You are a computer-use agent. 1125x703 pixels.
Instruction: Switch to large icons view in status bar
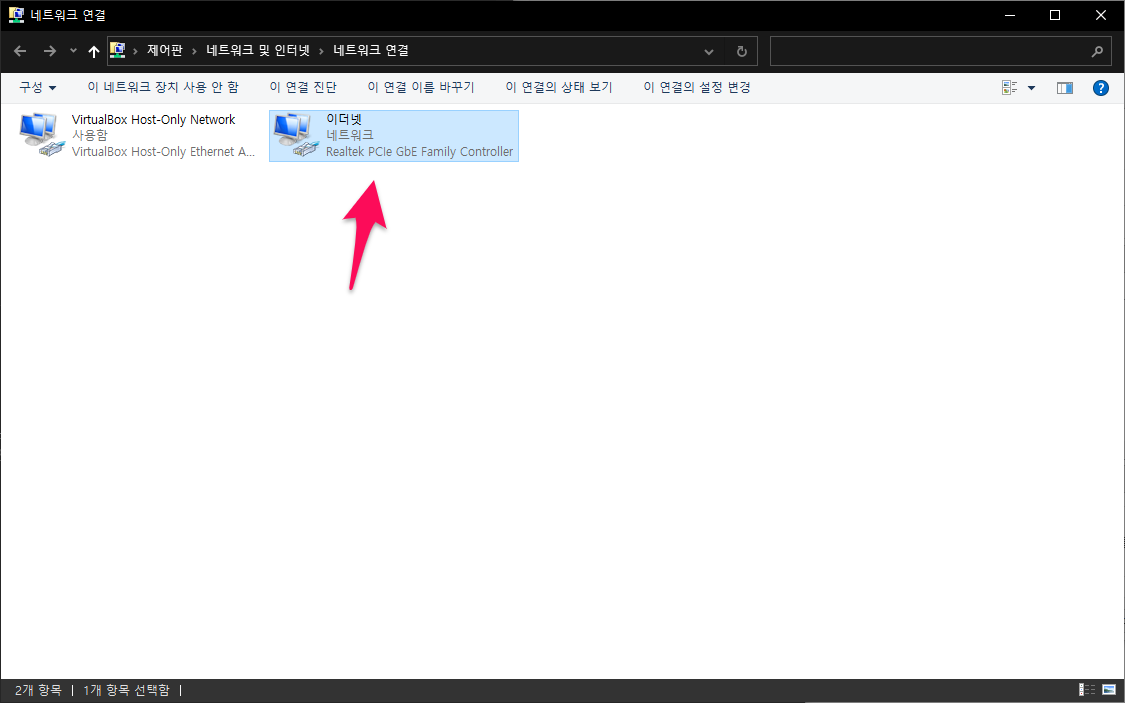pyautogui.click(x=1109, y=689)
